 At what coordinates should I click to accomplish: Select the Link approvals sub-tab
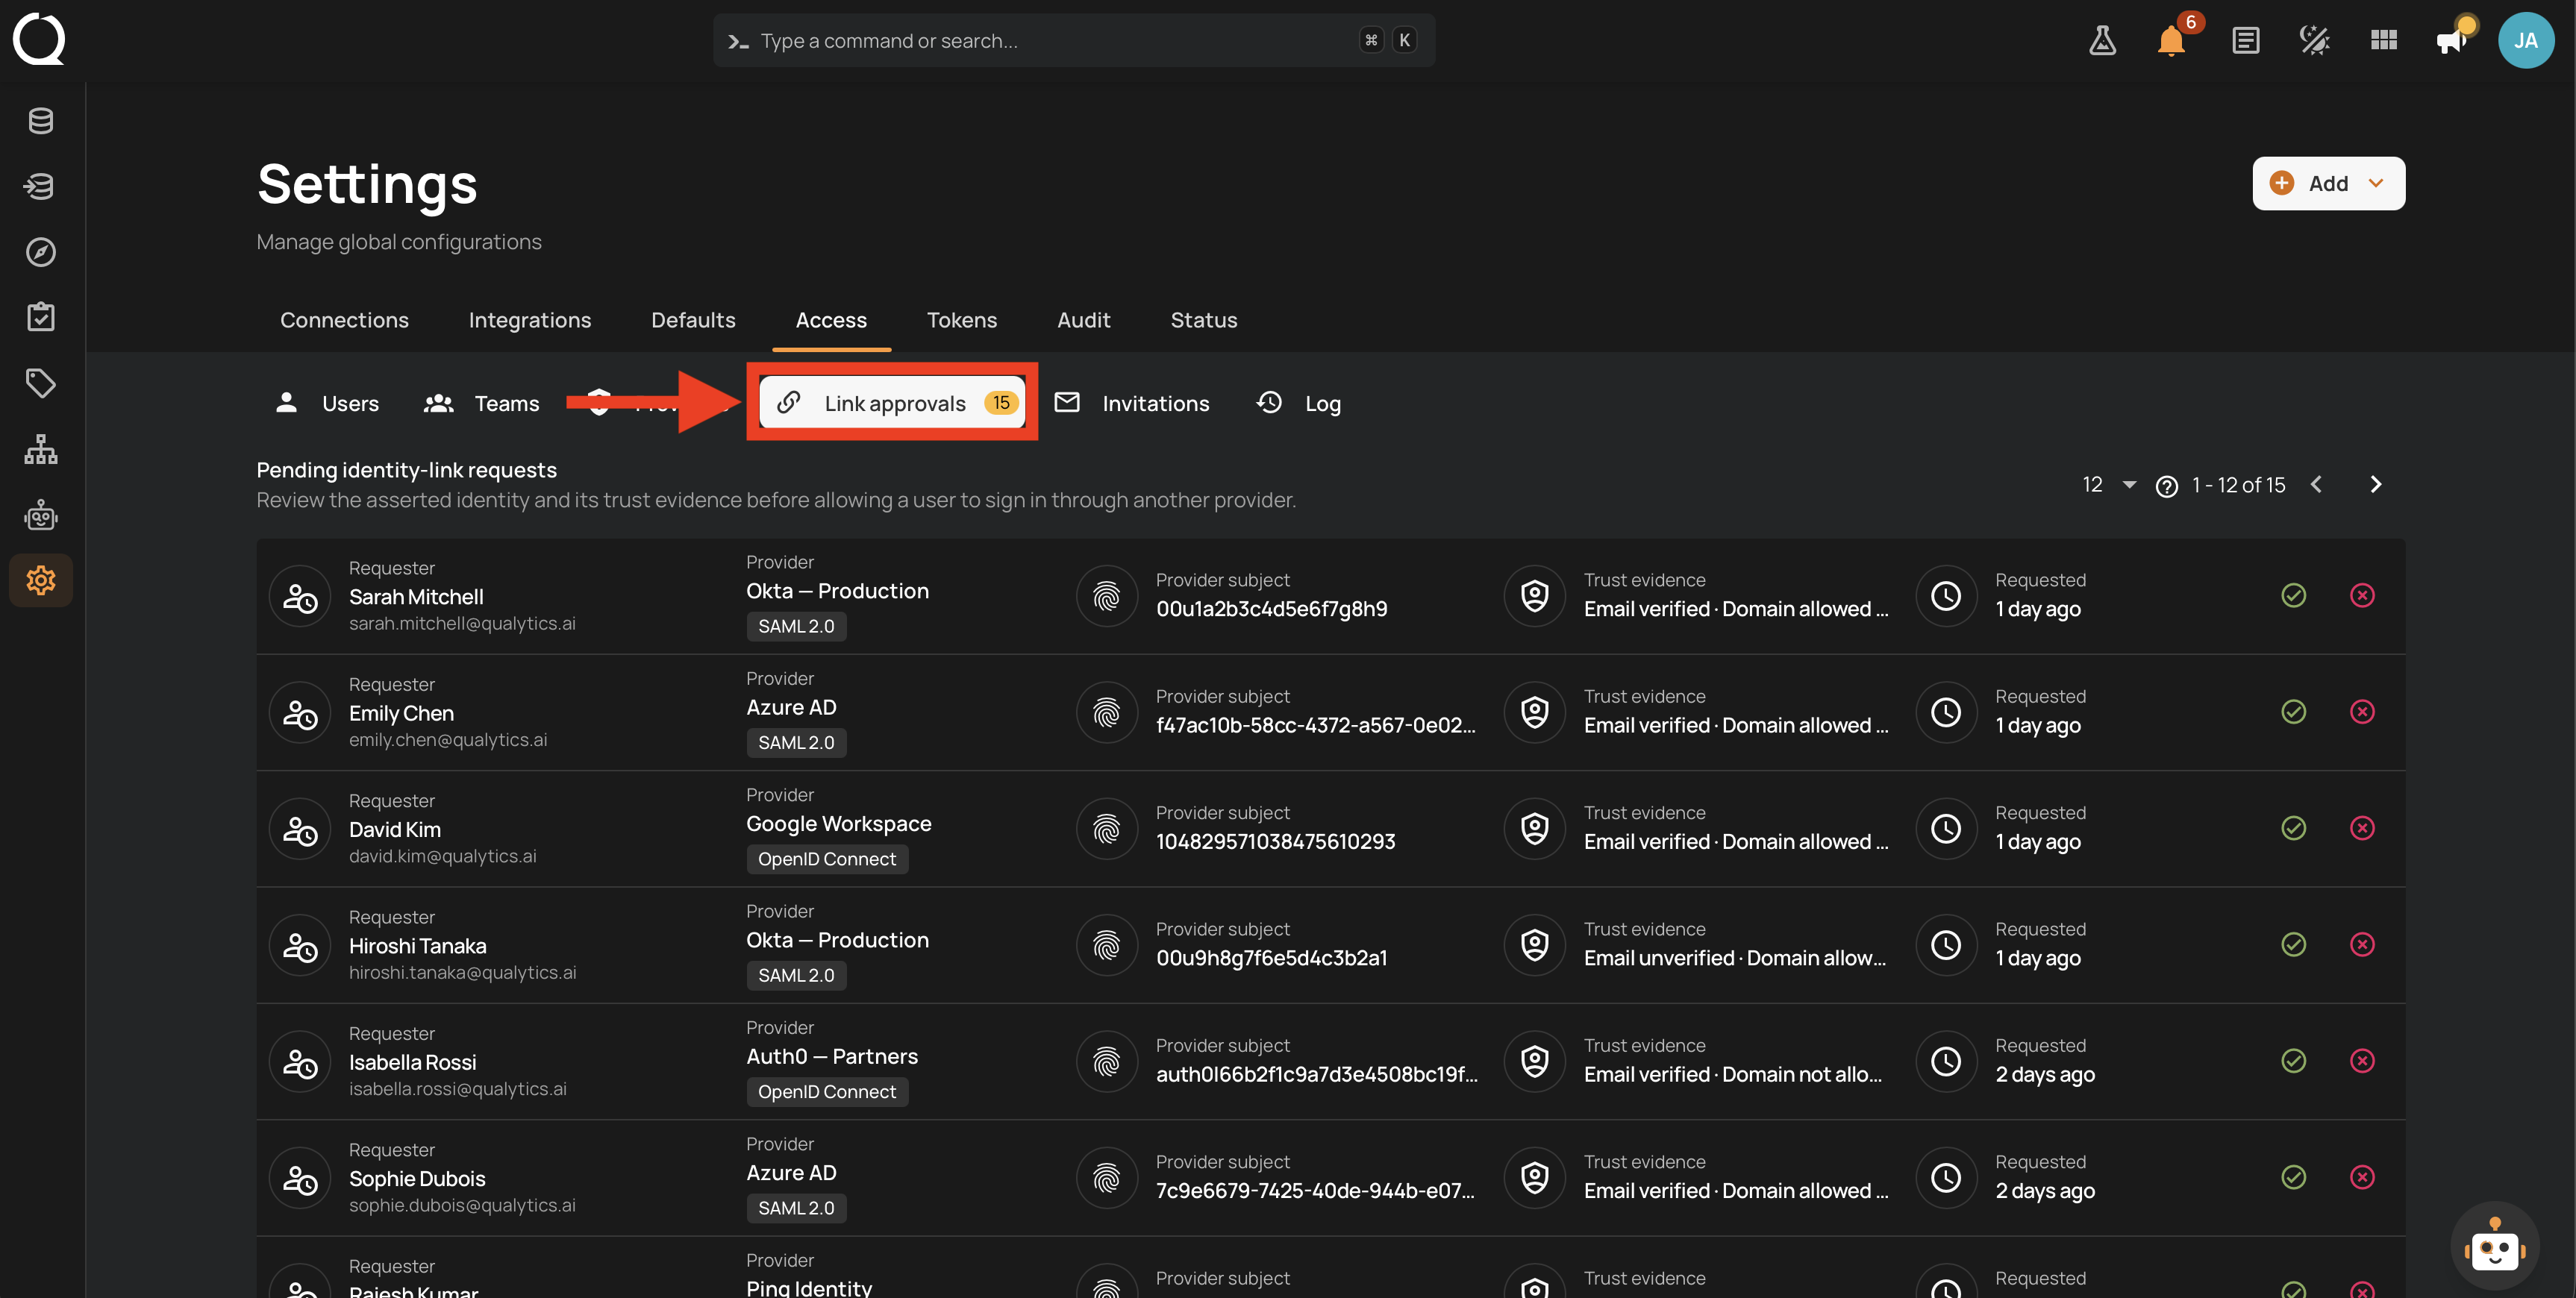coord(892,402)
